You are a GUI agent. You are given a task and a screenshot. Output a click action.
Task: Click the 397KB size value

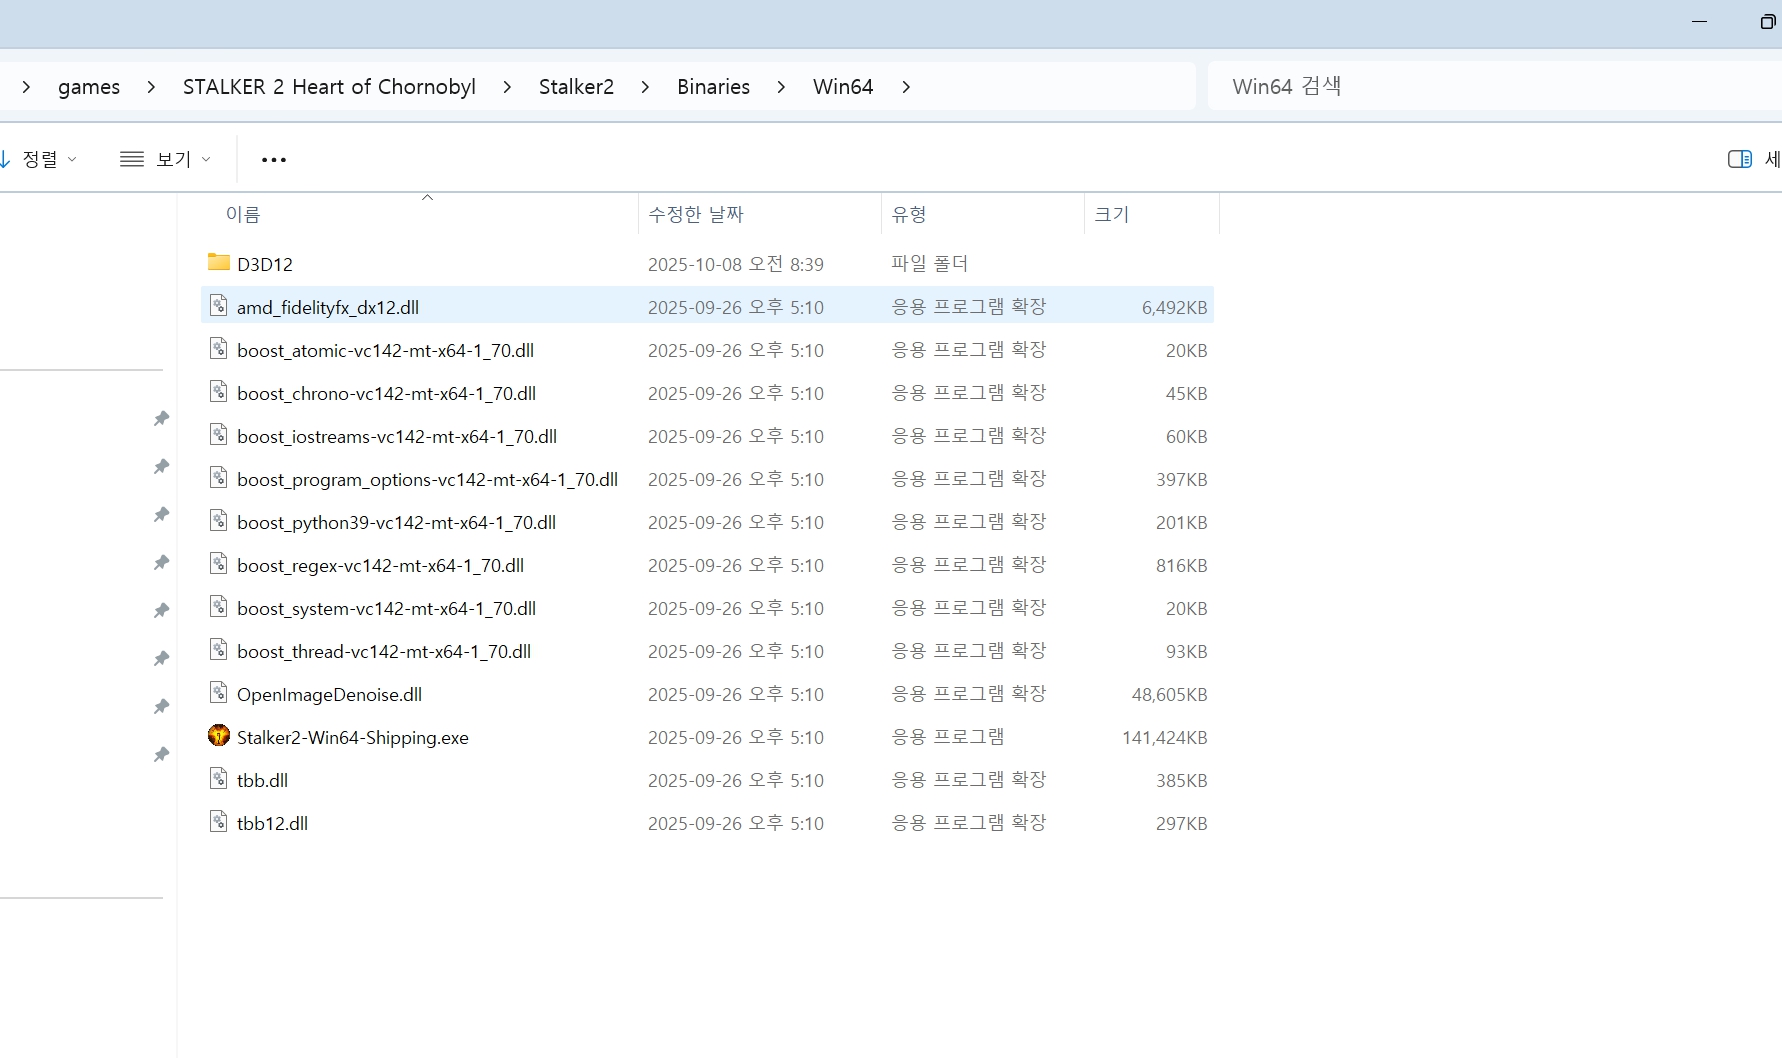click(x=1181, y=479)
